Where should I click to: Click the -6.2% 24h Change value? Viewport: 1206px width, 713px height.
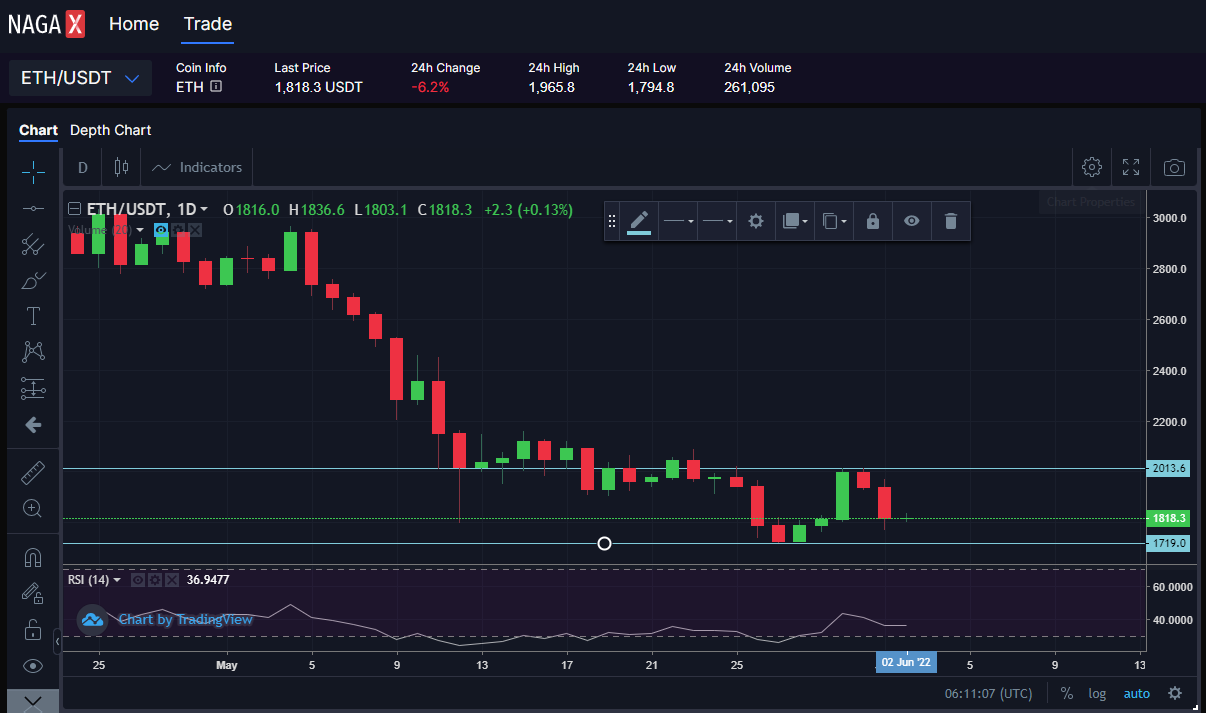click(x=430, y=87)
